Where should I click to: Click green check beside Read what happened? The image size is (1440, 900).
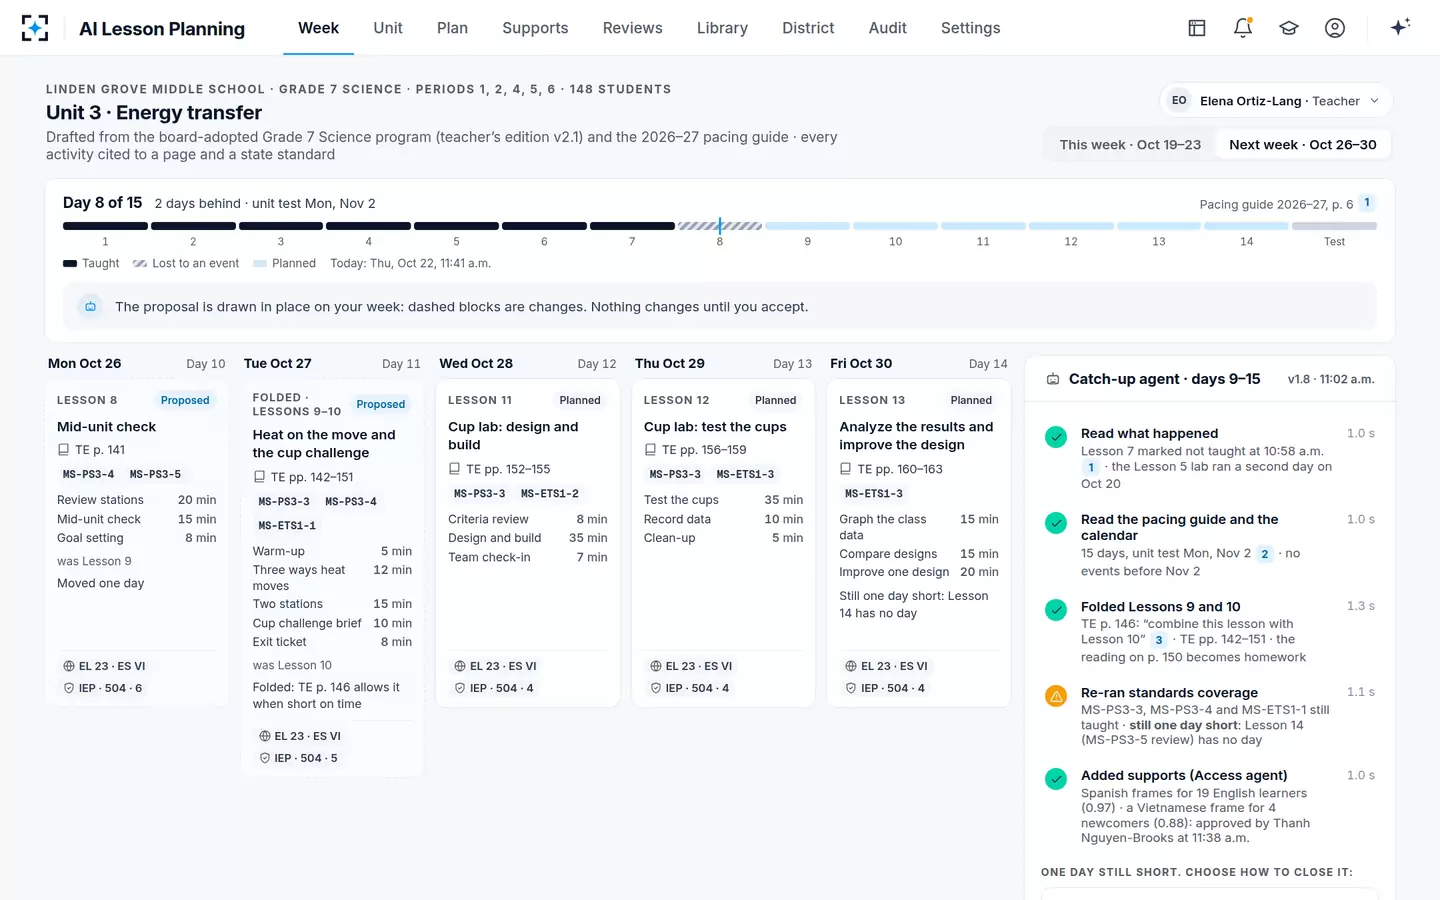(x=1055, y=437)
